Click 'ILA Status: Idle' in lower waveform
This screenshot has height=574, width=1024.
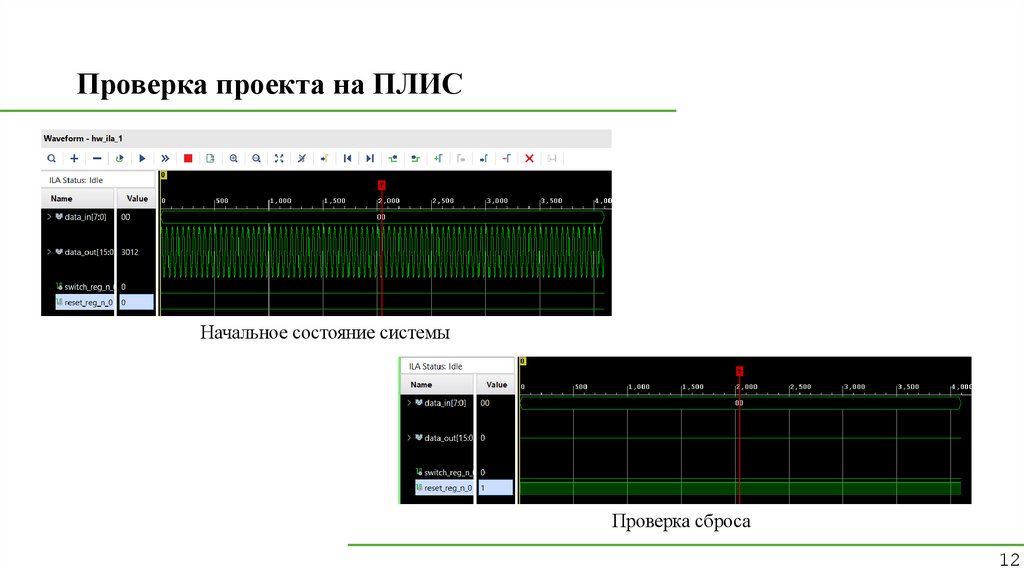click(x=436, y=366)
